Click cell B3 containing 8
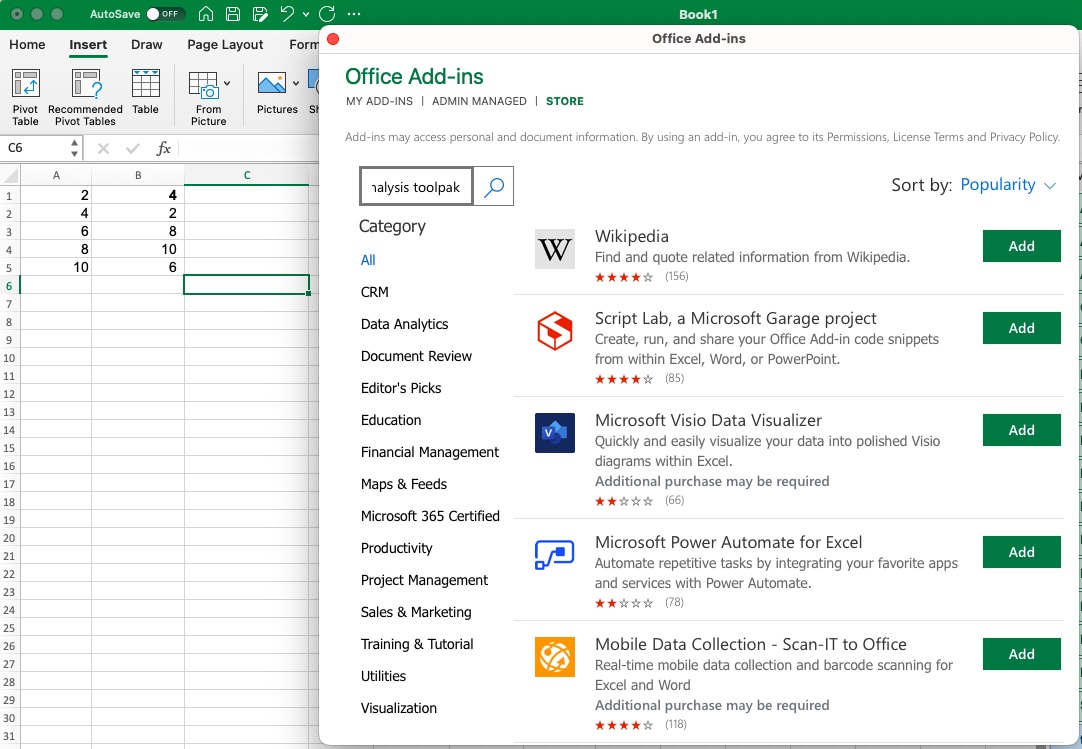Image resolution: width=1082 pixels, height=749 pixels. tap(138, 231)
